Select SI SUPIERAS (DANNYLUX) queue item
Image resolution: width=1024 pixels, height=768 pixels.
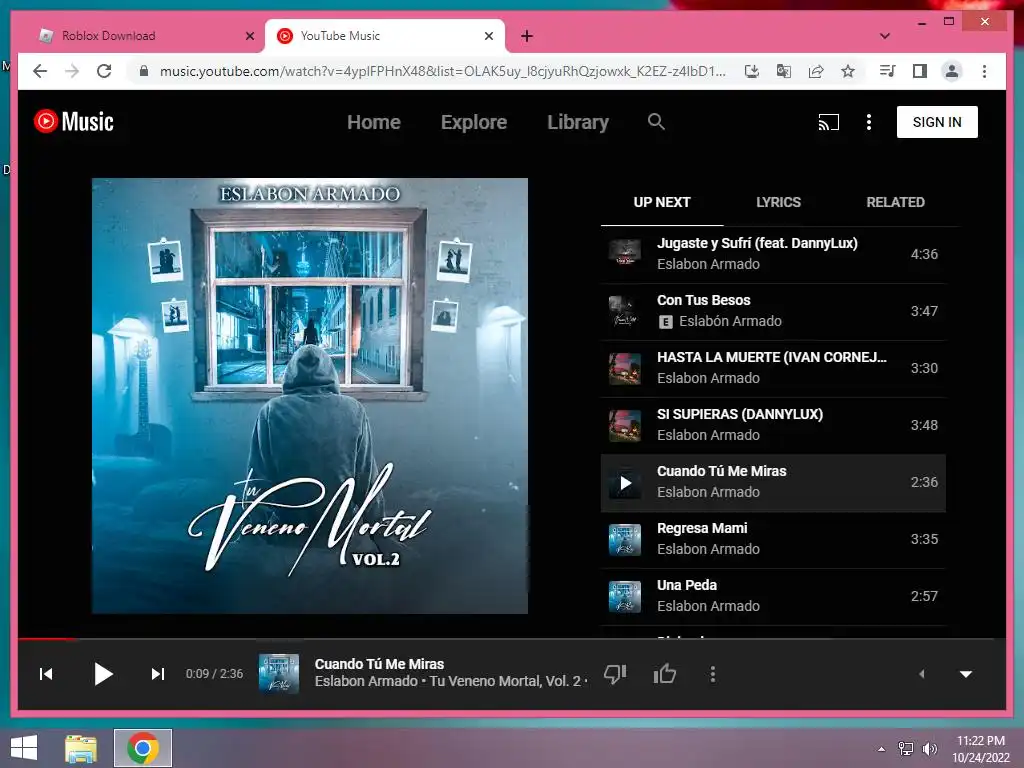pos(773,424)
